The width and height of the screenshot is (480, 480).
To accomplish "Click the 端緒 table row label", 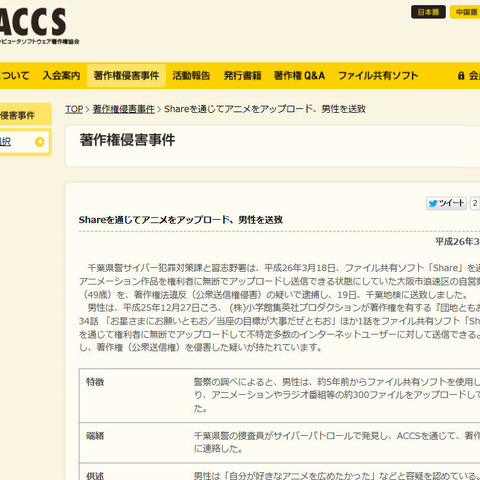I will (x=95, y=436).
